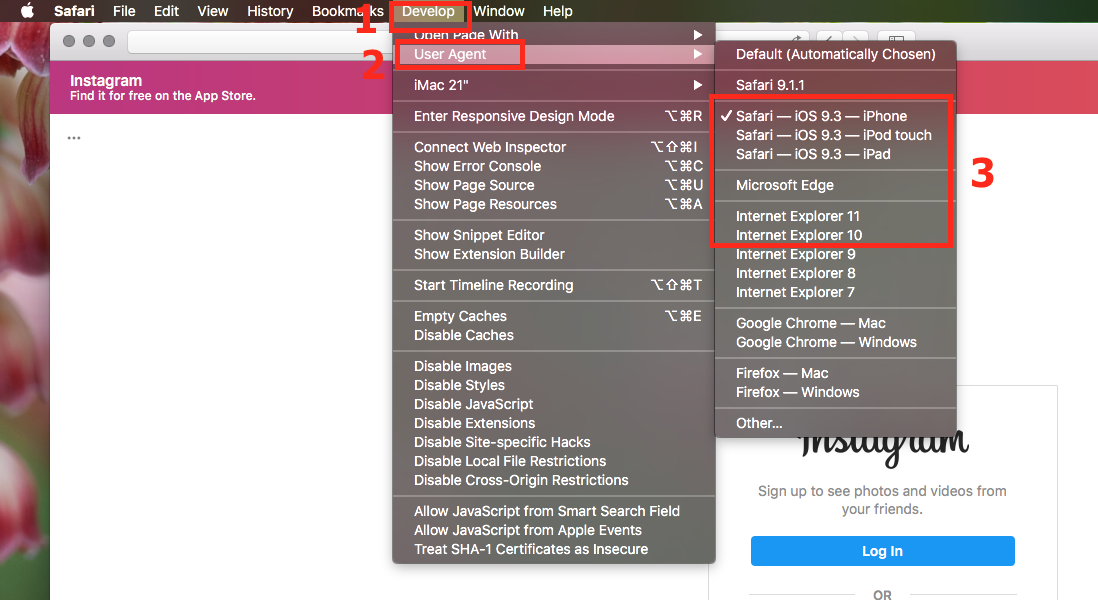1098x600 pixels.
Task: Click the Log In button
Action: (x=882, y=551)
